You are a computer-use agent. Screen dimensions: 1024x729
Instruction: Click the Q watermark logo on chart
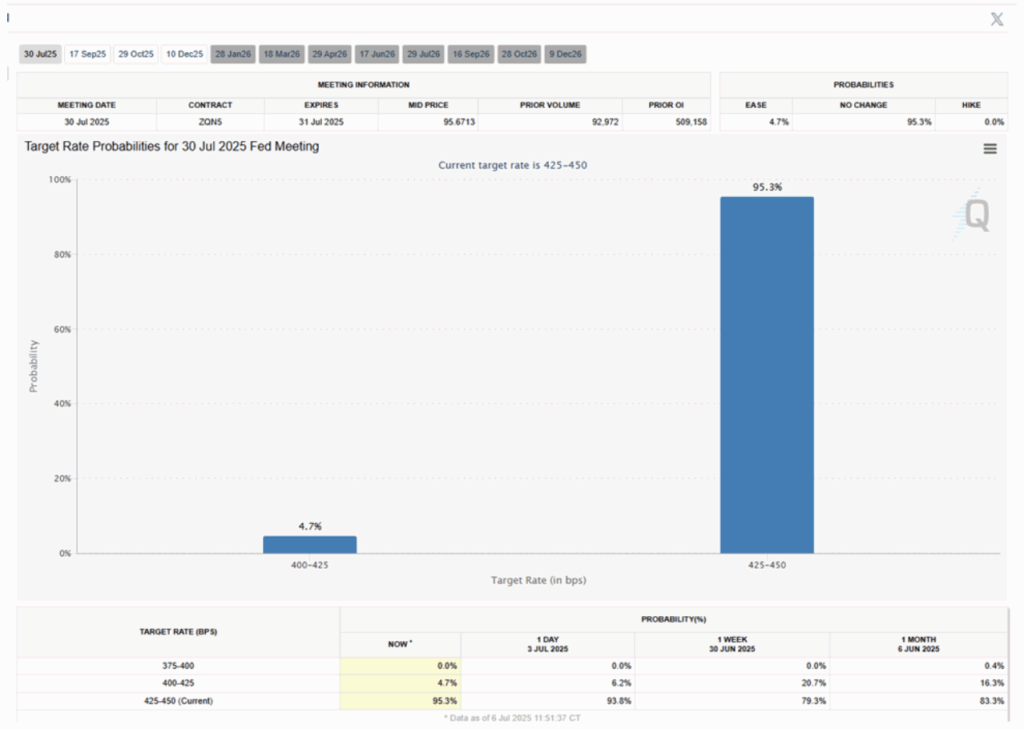click(x=973, y=214)
